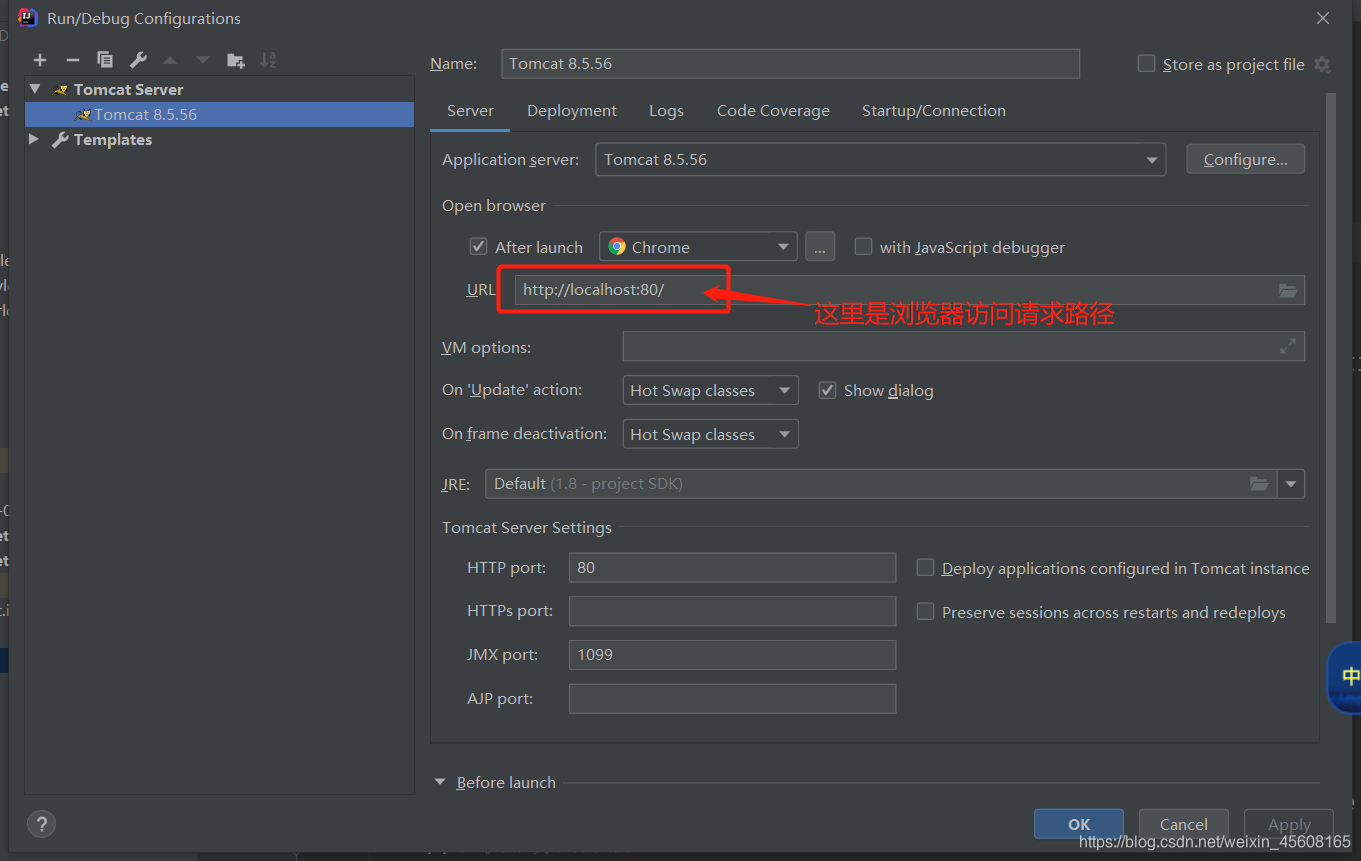Screen dimensions: 1361x861
Task: Select Tomcat 8.5.56 in the tree
Action: pos(219,114)
